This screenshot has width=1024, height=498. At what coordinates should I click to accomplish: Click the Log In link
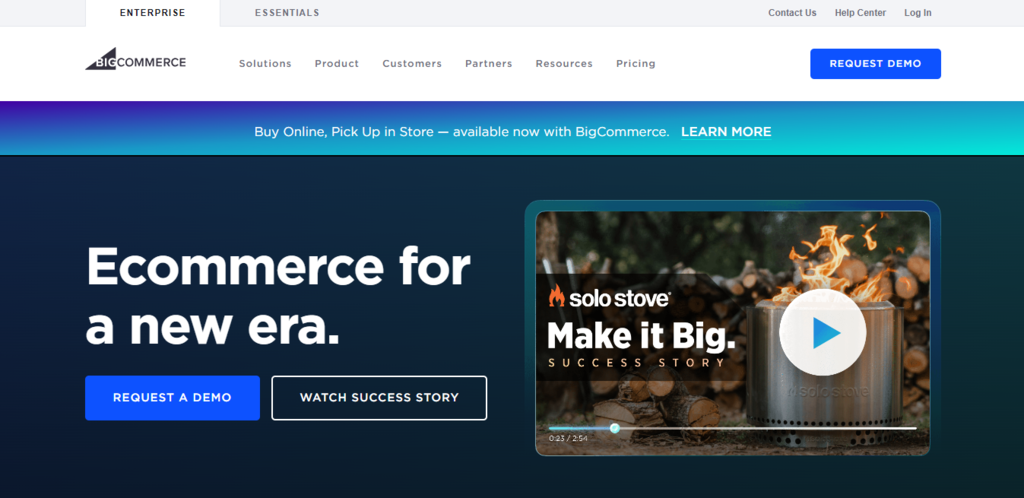[x=918, y=13]
